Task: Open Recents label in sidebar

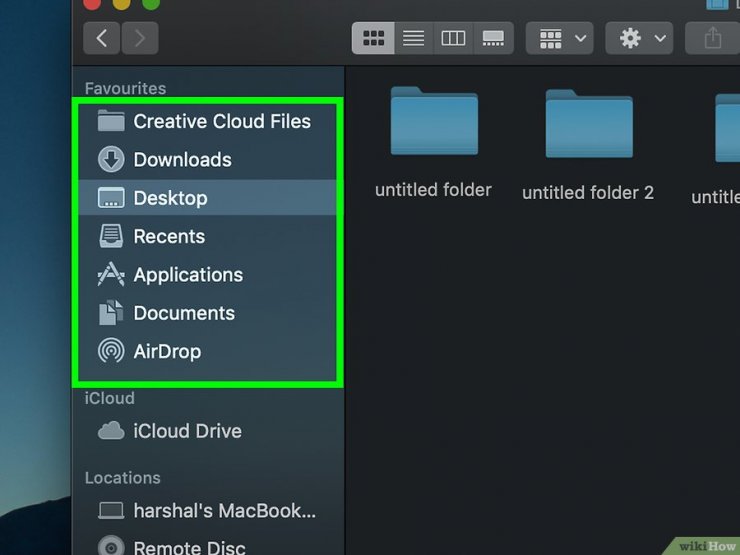Action: pos(169,236)
